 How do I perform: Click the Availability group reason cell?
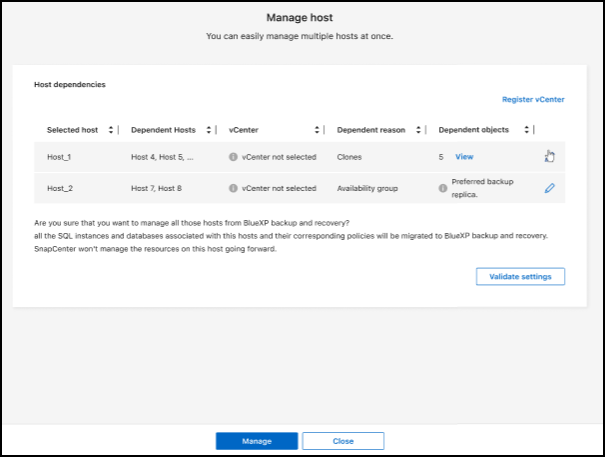point(369,188)
